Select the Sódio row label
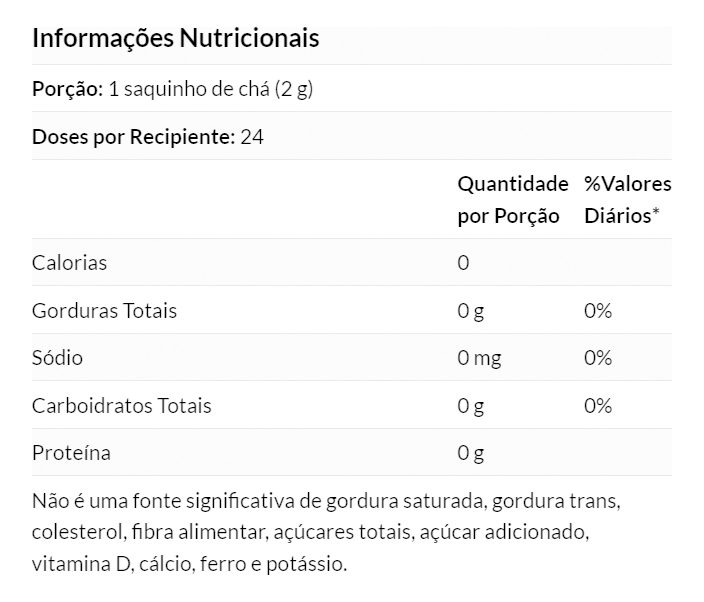This screenshot has height=602, width=704. coord(57,358)
